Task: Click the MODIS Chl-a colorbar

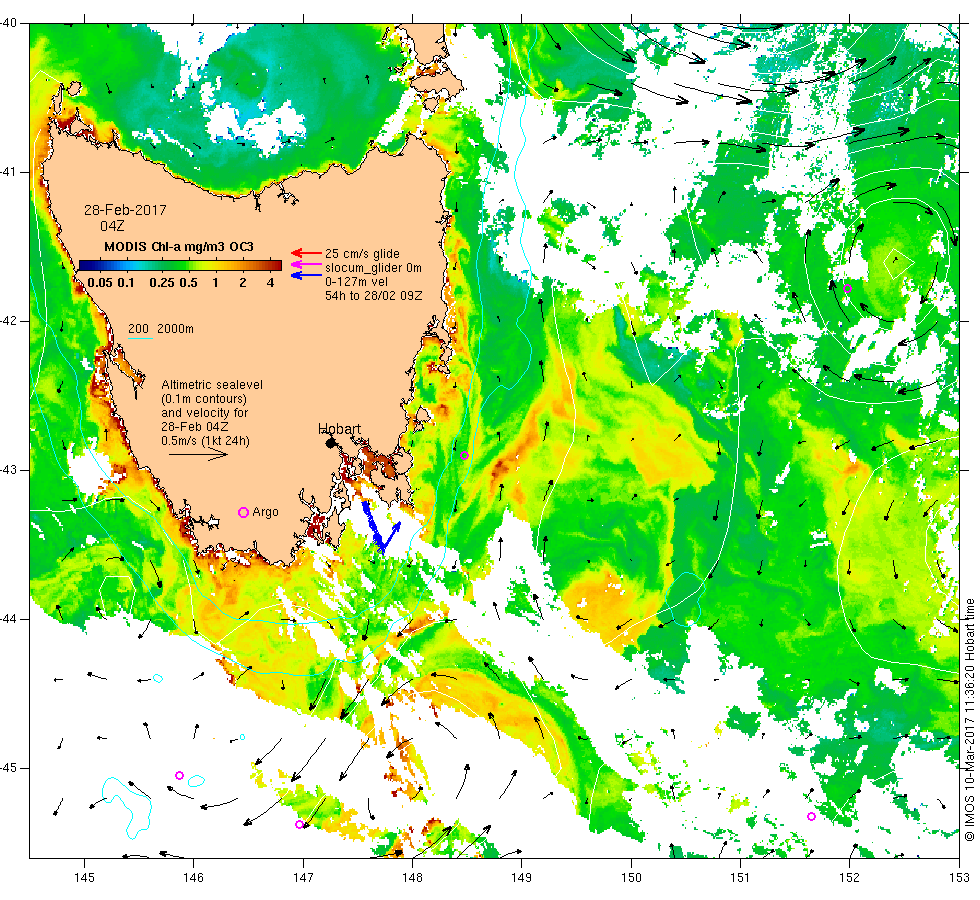Action: click(180, 265)
